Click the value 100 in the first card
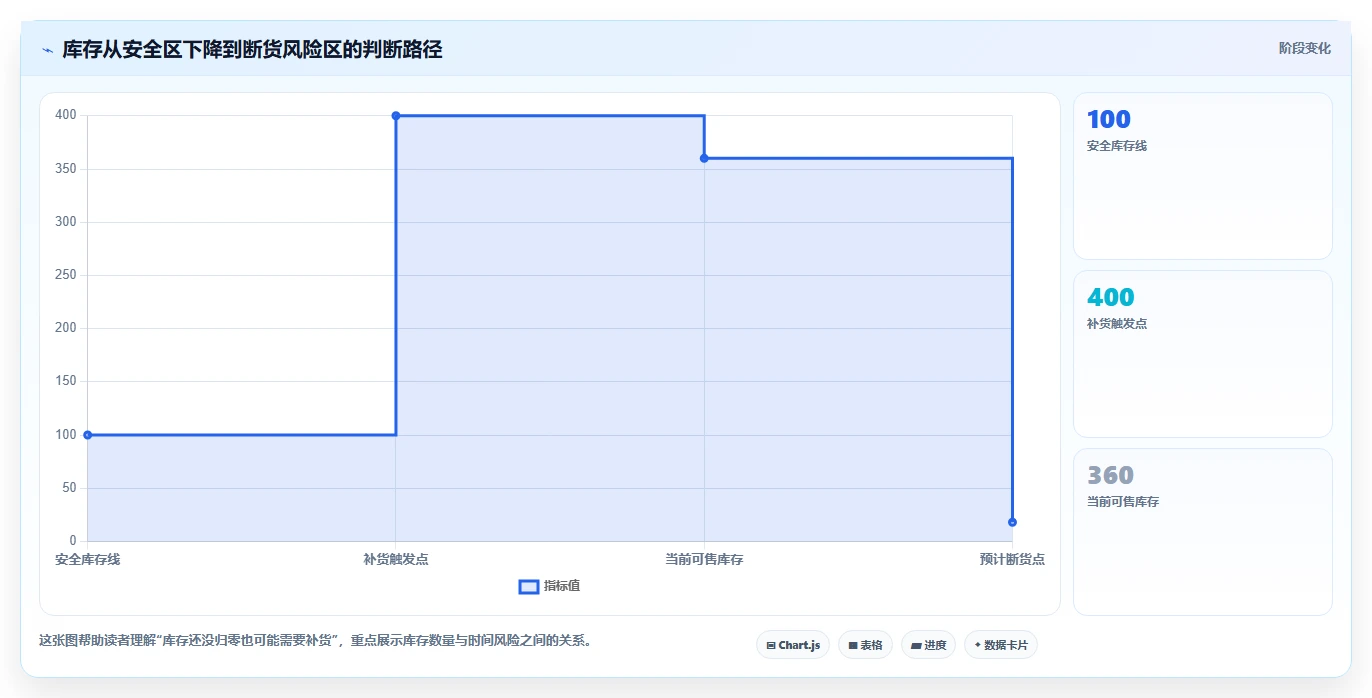The height and width of the screenshot is (698, 1372). click(x=1109, y=120)
